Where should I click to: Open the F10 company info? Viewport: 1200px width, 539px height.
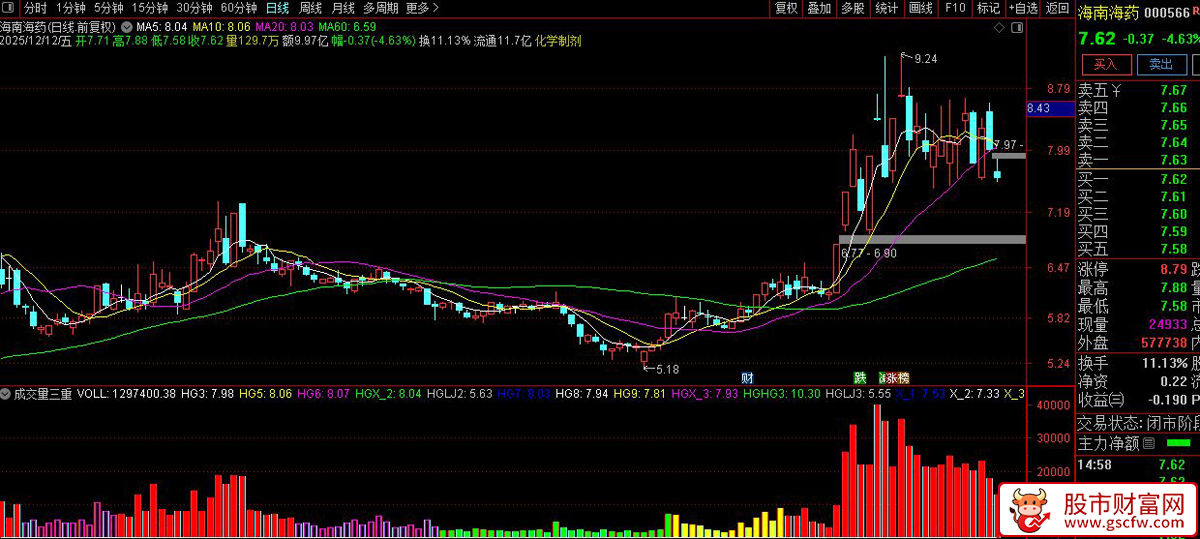point(955,7)
